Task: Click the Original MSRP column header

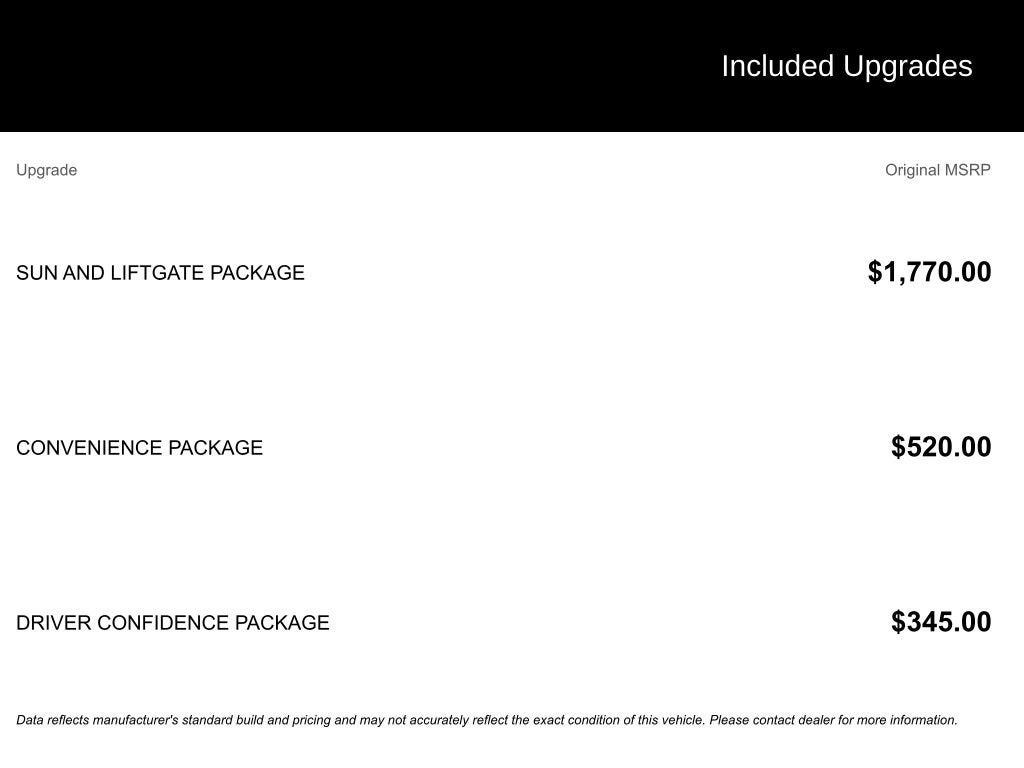Action: (937, 170)
